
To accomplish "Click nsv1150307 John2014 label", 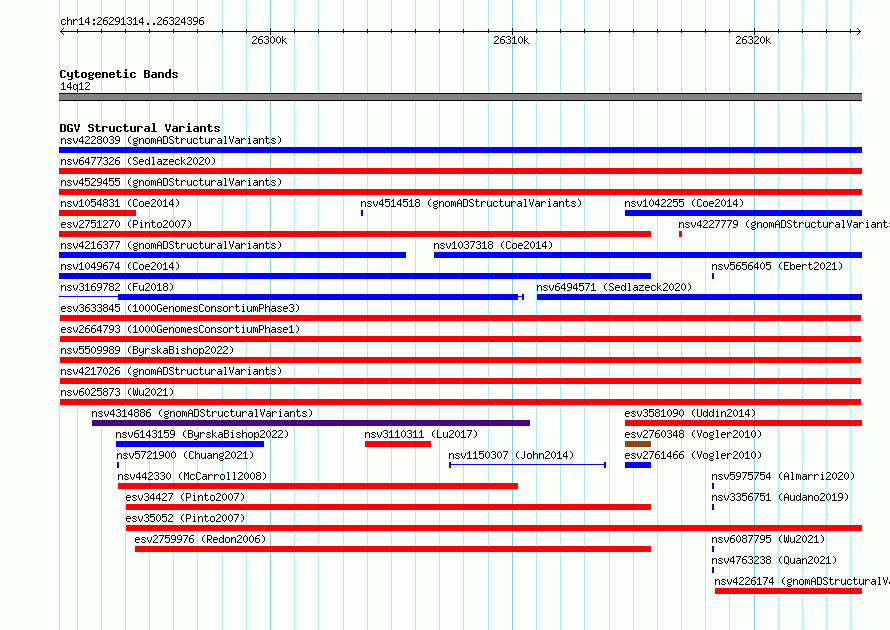I will [511, 455].
